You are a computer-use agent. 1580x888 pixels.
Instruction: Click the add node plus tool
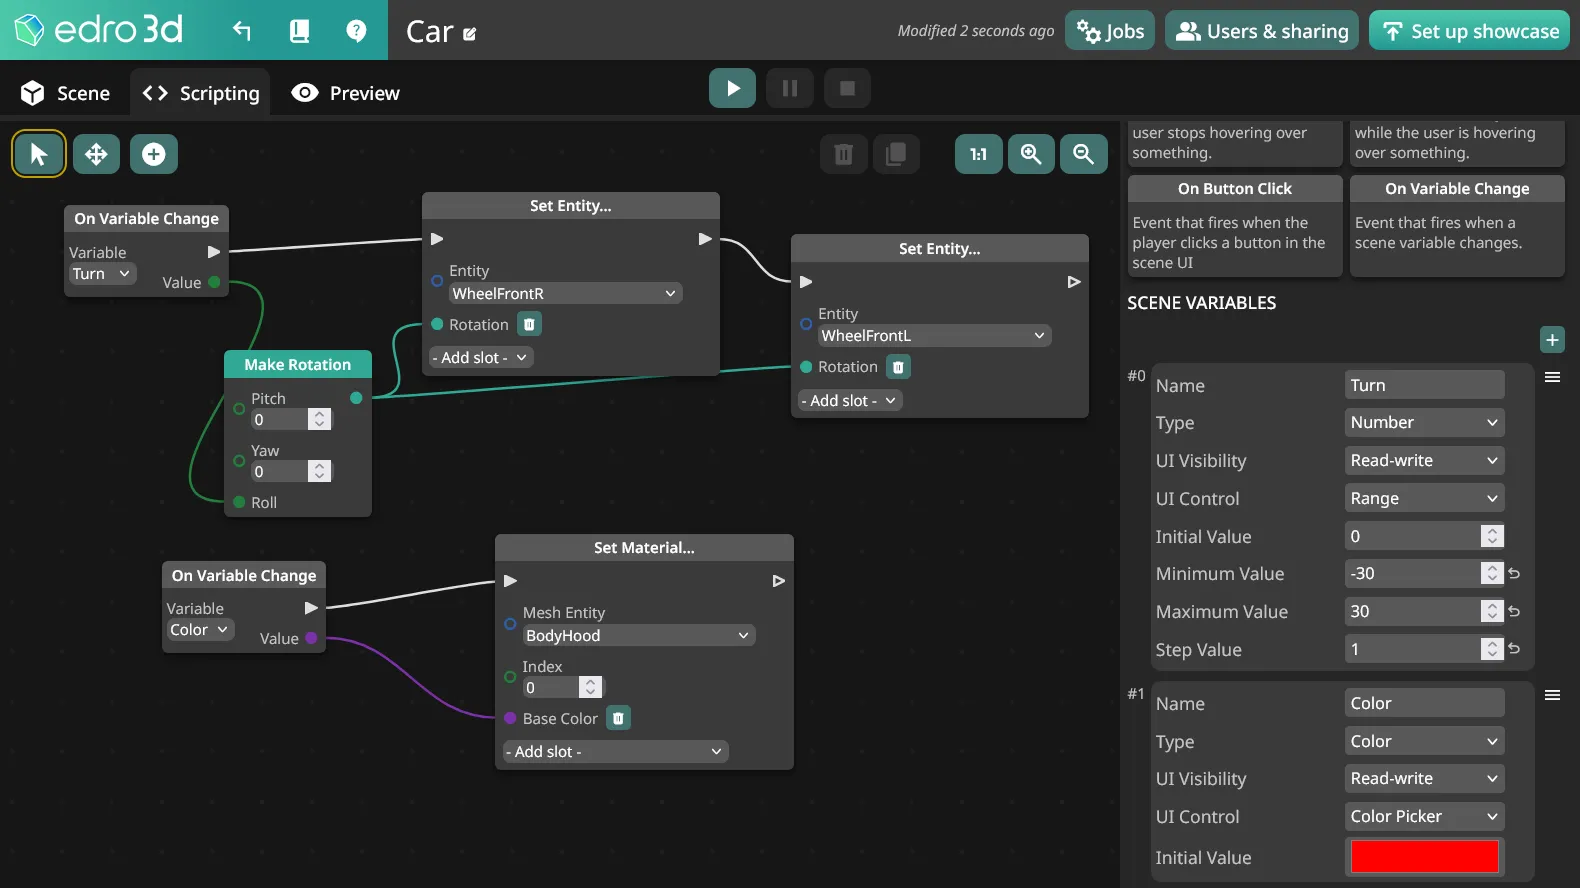154,154
